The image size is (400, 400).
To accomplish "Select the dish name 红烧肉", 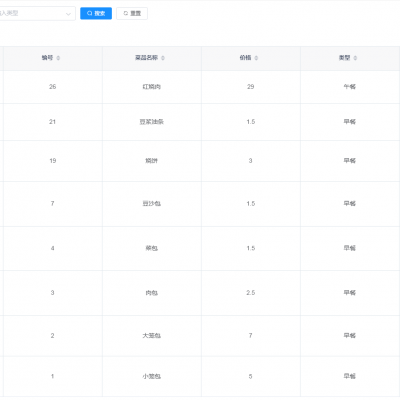I will [152, 87].
